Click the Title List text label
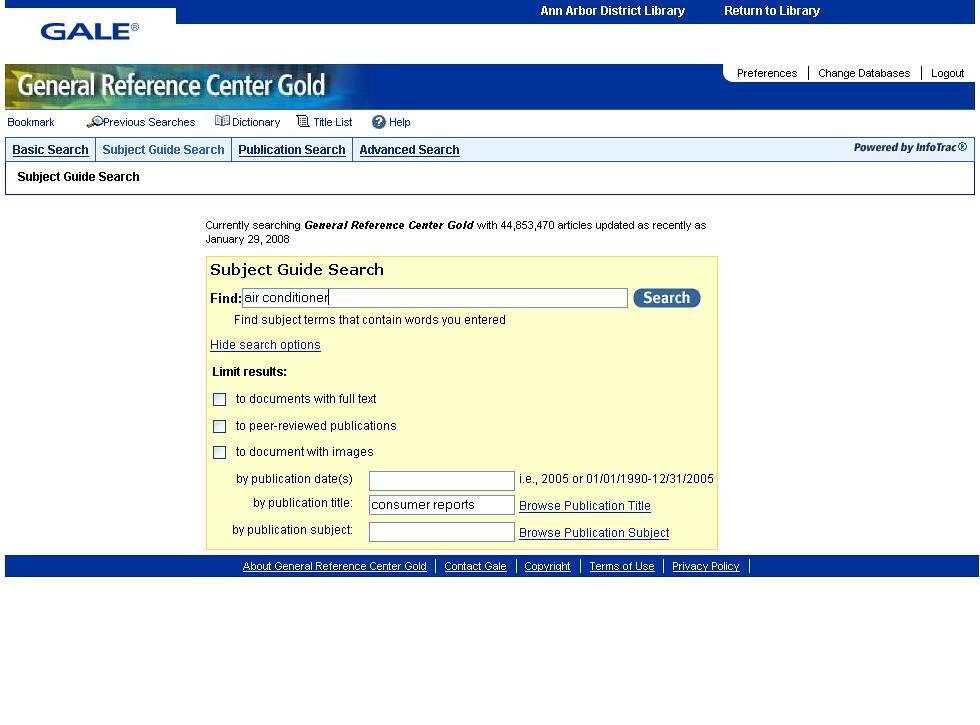 coord(332,122)
